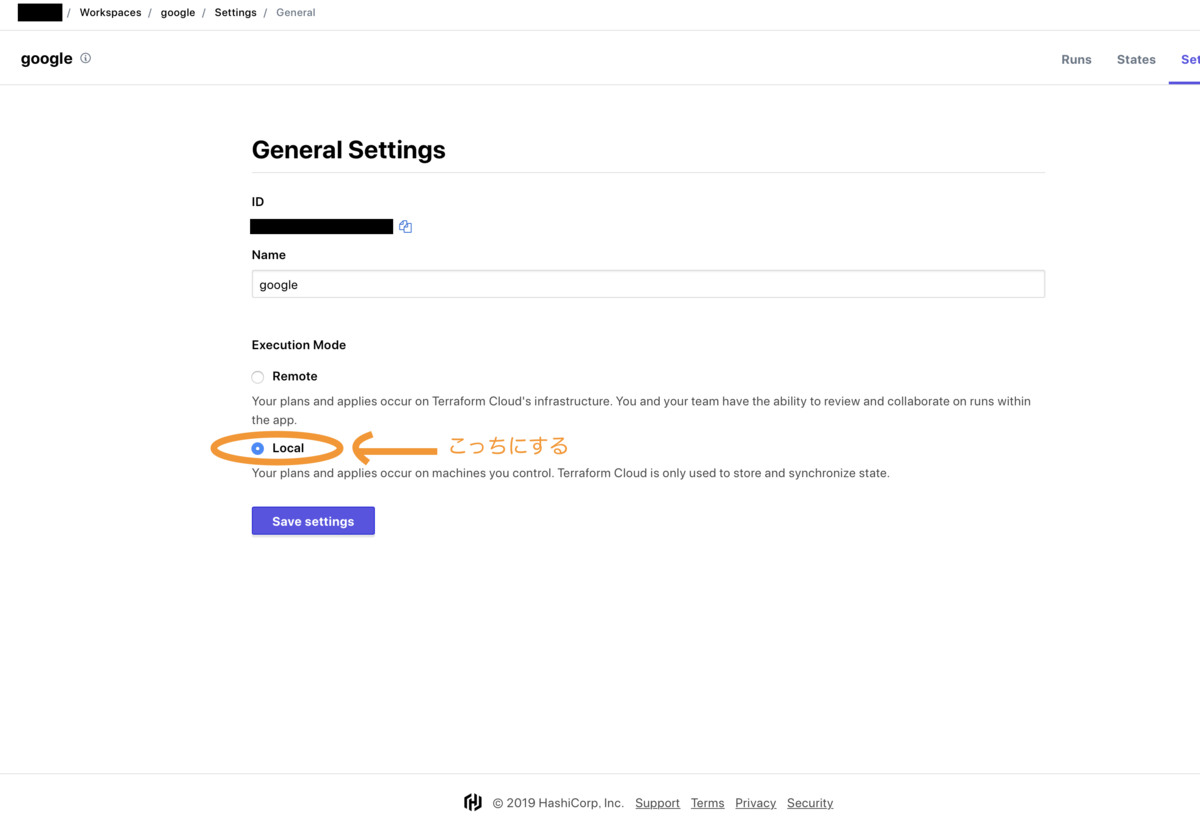The width and height of the screenshot is (1200, 825).
Task: Click the General breadcrumb item
Action: click(295, 13)
